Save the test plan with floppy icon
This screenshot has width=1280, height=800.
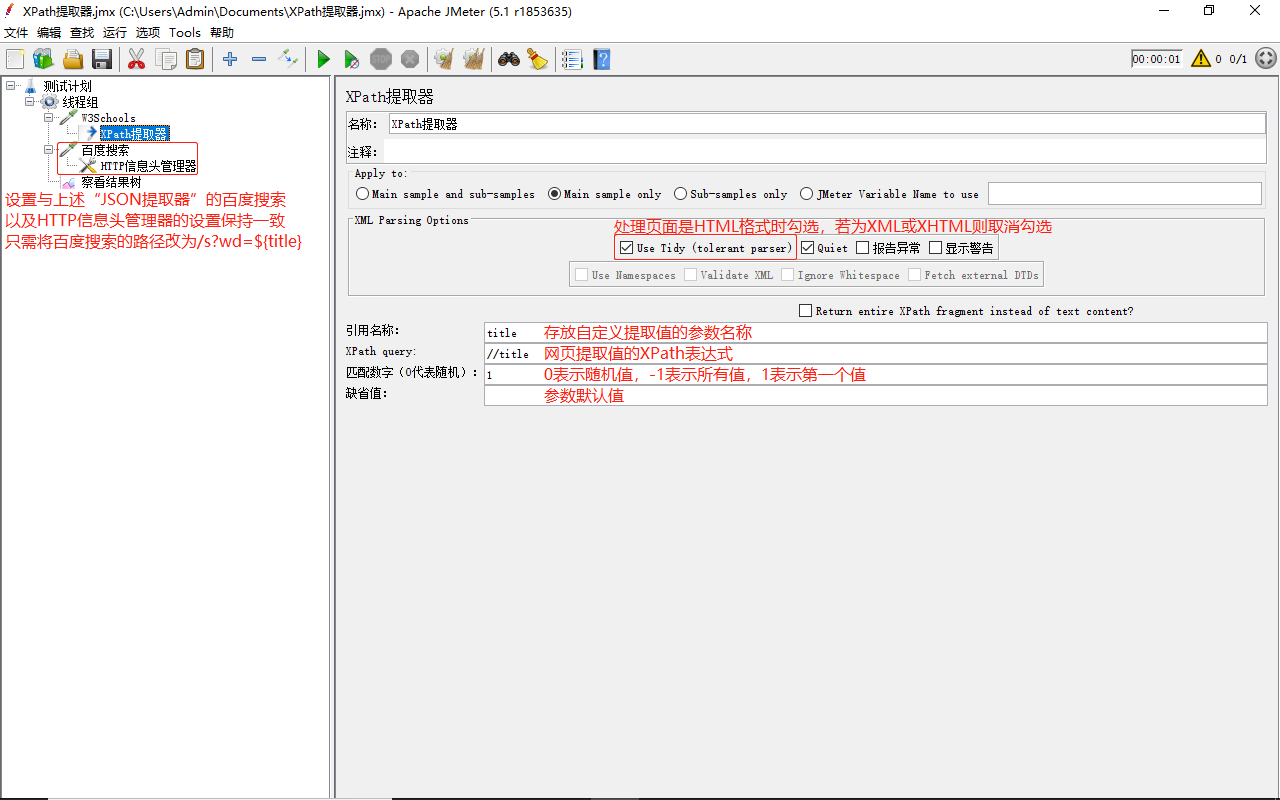[x=102, y=59]
